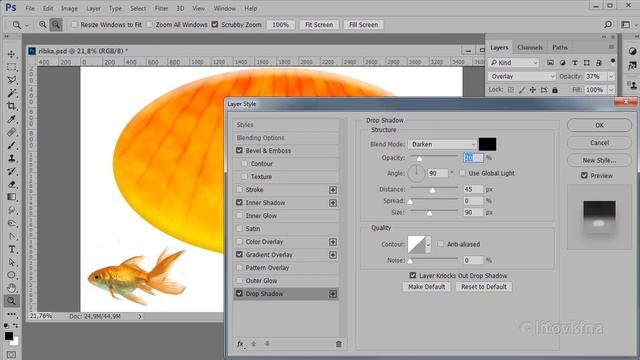Select the Move tool
Screen dimensions: 640x360
tap(11, 54)
